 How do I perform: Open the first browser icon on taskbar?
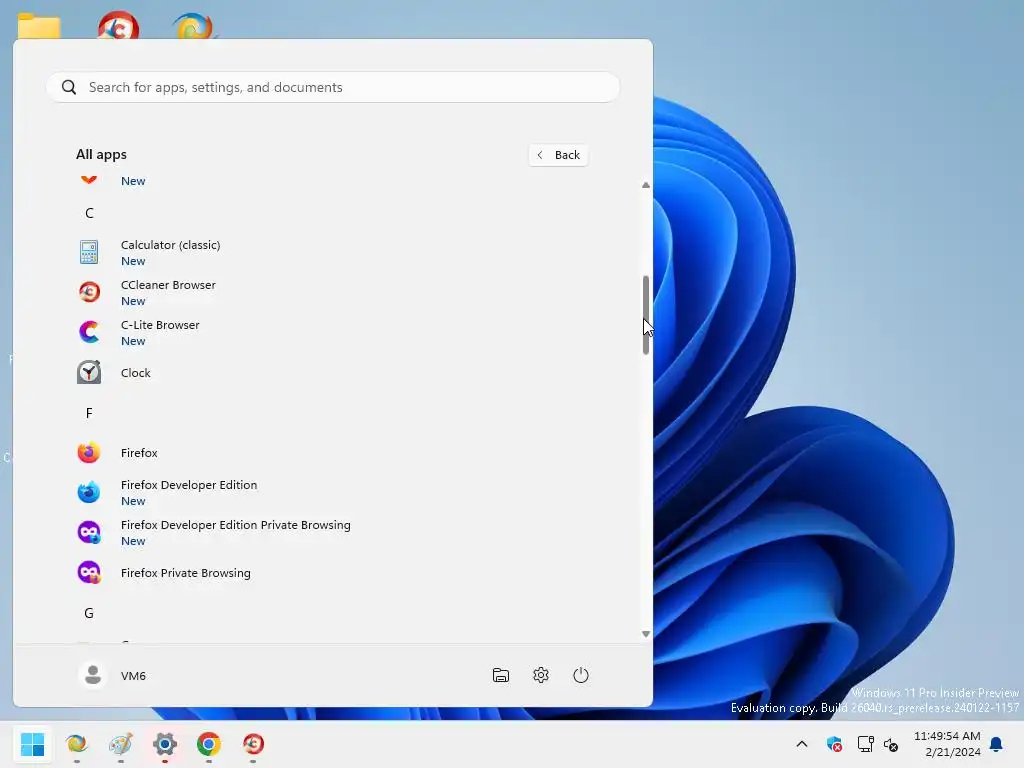coord(76,744)
